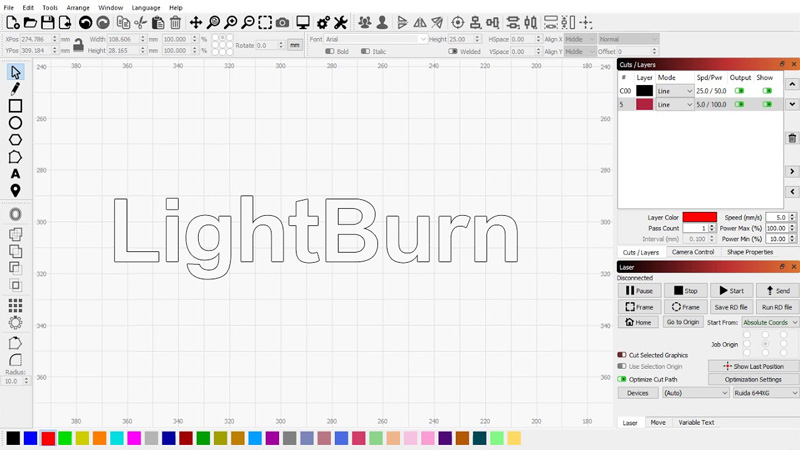Open the Arrange menu
This screenshot has width=800, height=450.
(77, 7)
